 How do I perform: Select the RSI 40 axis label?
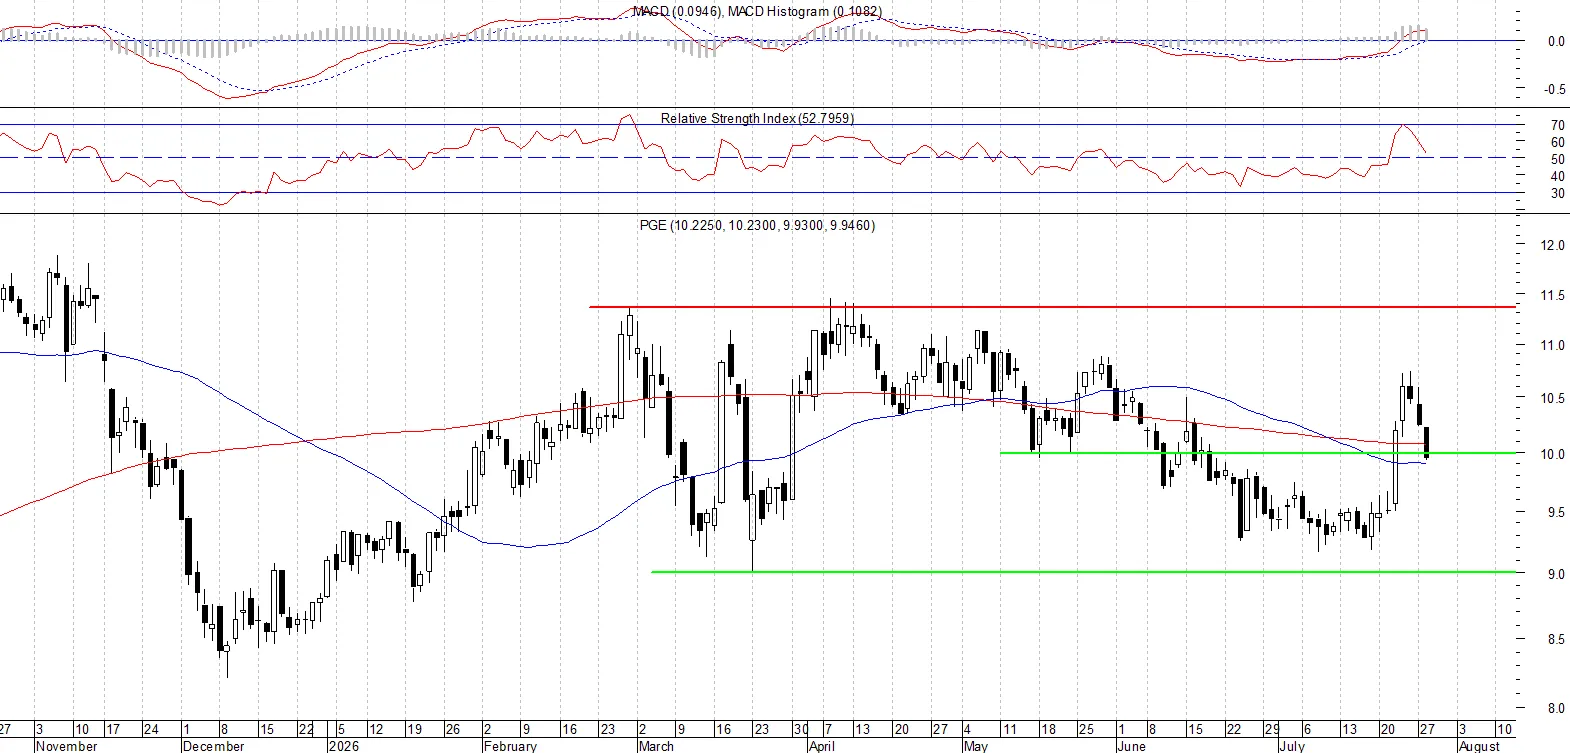pos(1557,177)
